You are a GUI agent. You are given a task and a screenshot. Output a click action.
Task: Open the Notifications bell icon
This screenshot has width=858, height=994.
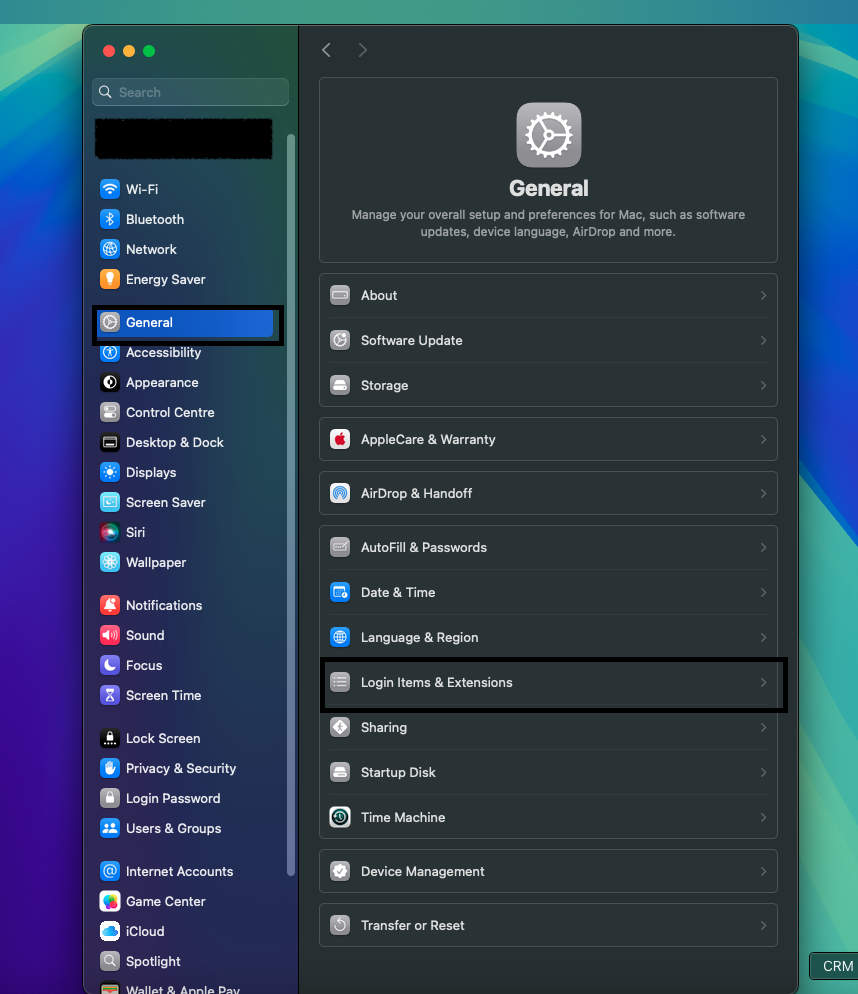tap(110, 605)
